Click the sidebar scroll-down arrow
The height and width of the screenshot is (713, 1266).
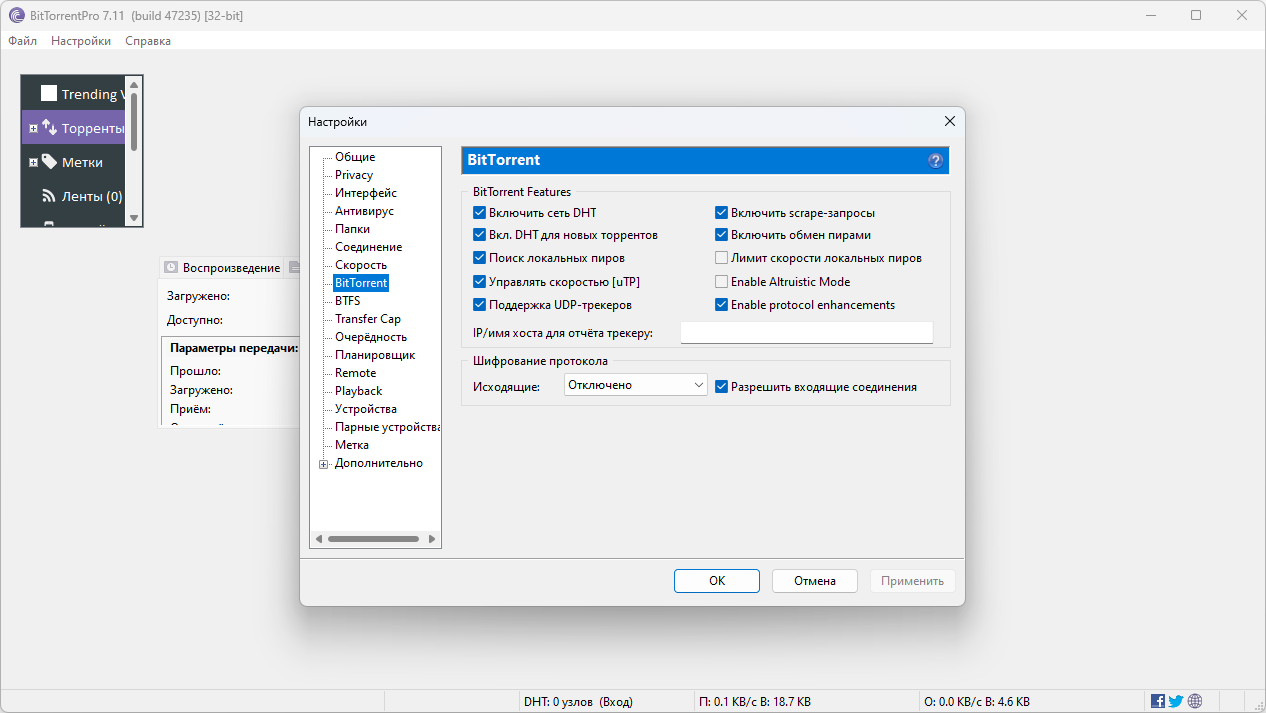pyautogui.click(x=133, y=217)
